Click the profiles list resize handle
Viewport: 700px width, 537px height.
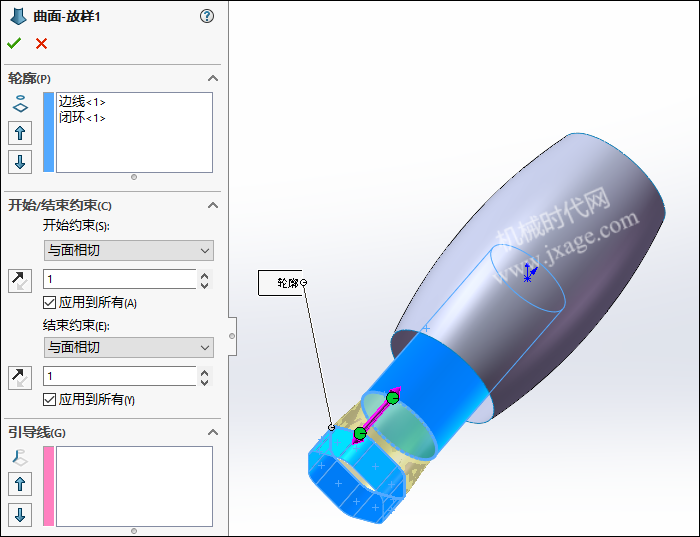click(x=134, y=177)
